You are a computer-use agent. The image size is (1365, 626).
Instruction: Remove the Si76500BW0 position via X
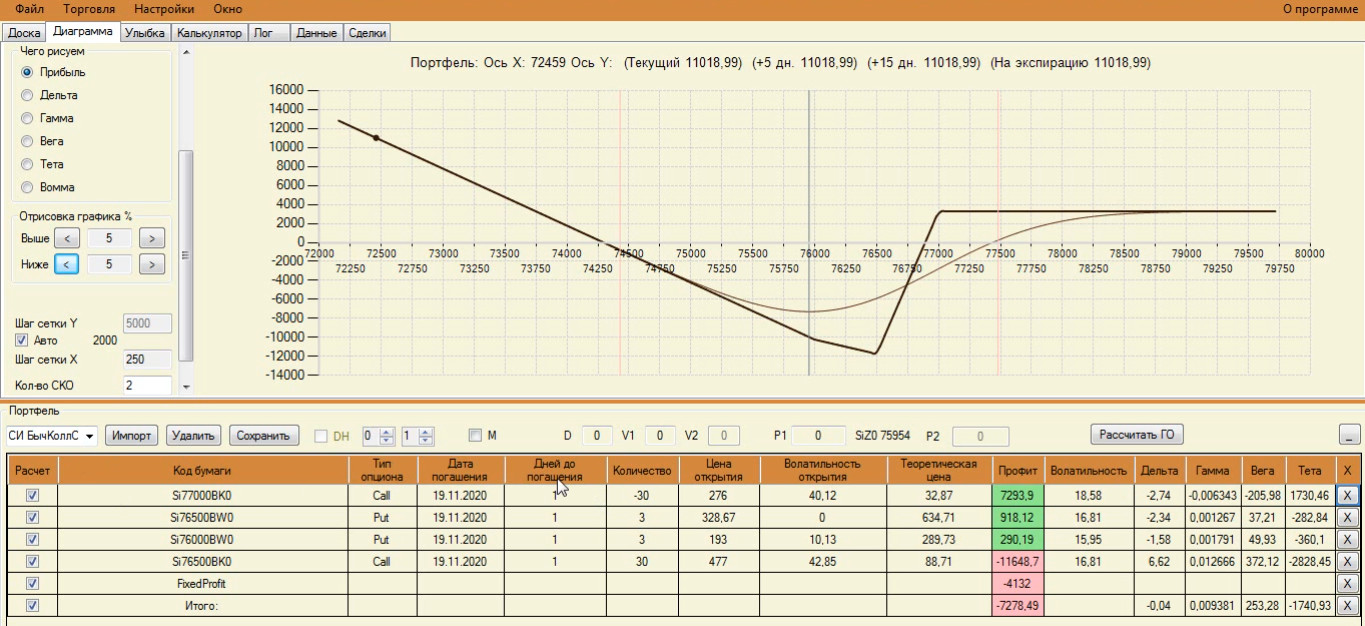[1347, 517]
